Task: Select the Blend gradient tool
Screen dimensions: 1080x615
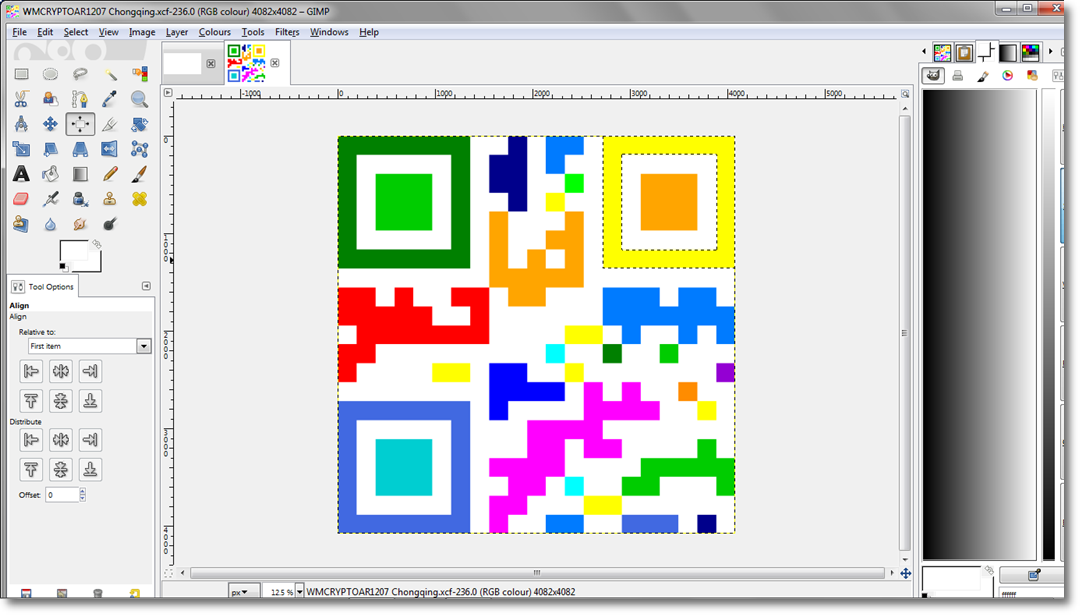Action: click(x=80, y=174)
